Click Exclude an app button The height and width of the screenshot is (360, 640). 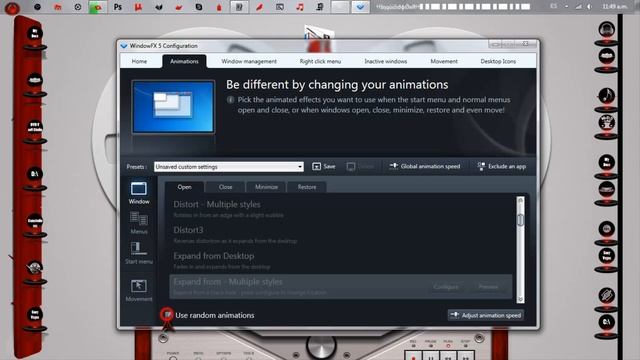click(501, 167)
